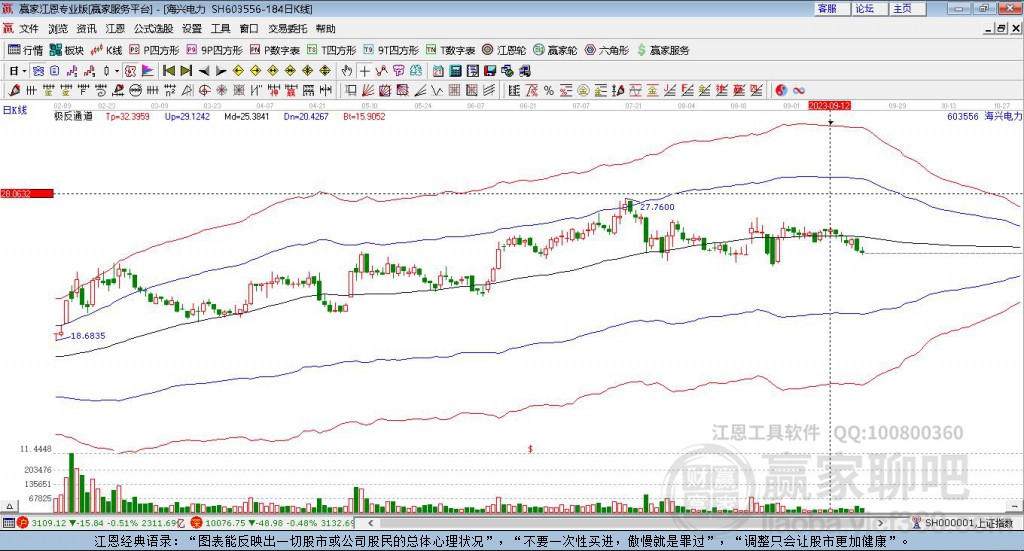Click the 18.6835 low price annotation

click(x=88, y=336)
